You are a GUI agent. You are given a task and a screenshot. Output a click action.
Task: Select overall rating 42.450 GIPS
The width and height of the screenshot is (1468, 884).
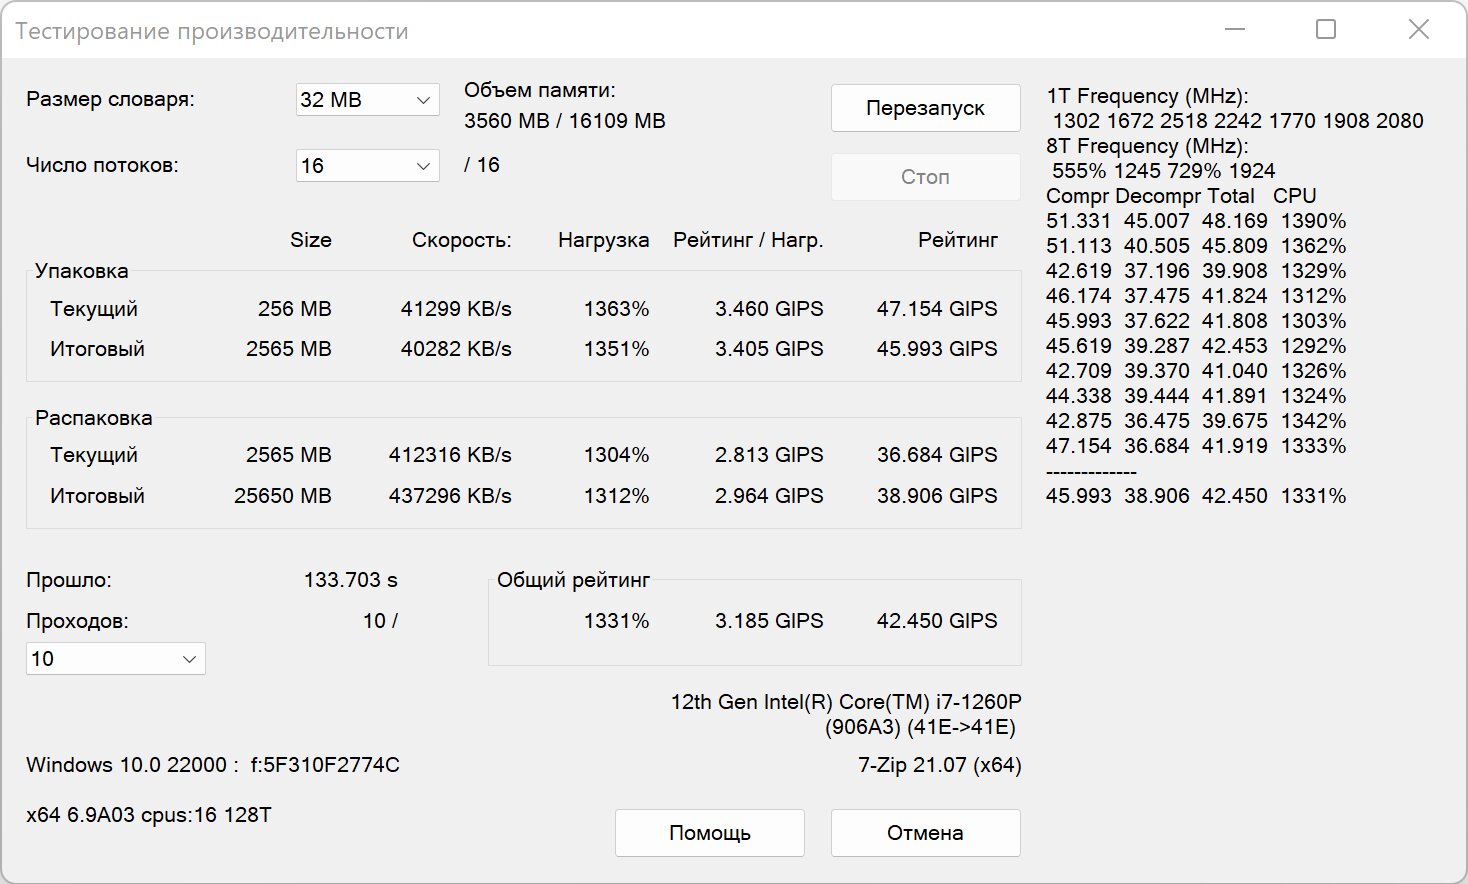pyautogui.click(x=937, y=621)
